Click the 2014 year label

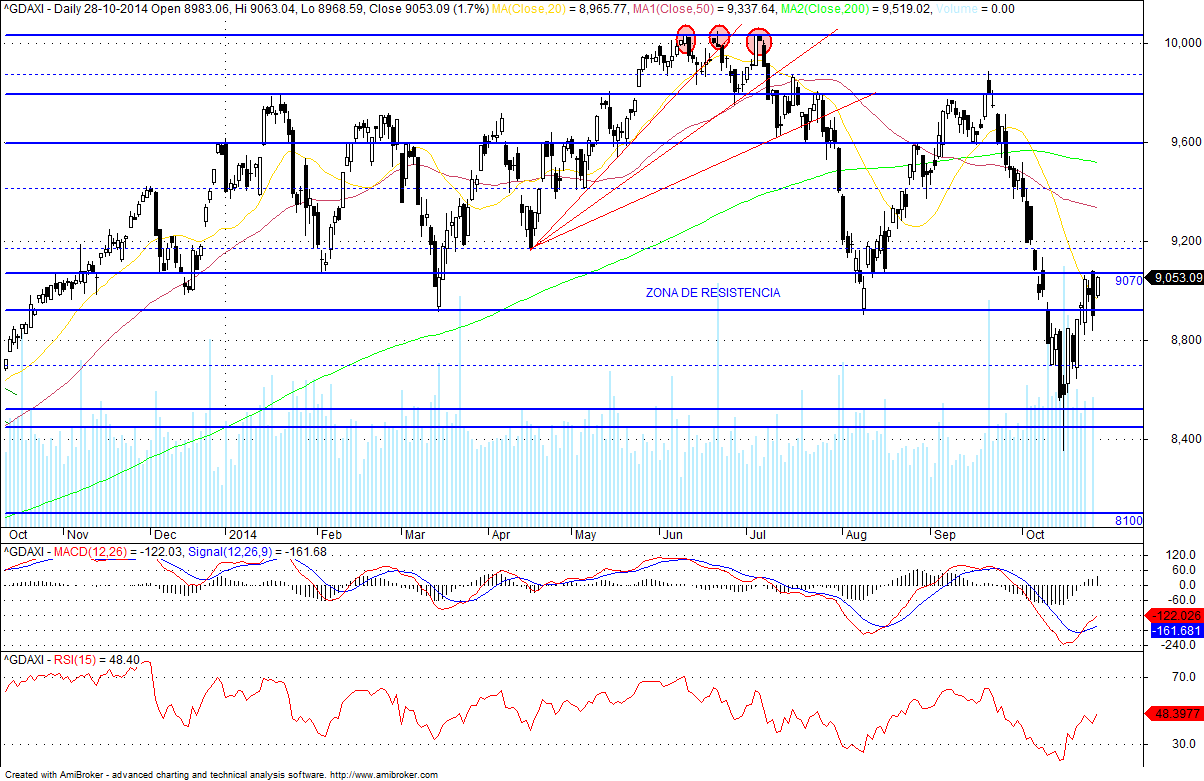tap(243, 534)
